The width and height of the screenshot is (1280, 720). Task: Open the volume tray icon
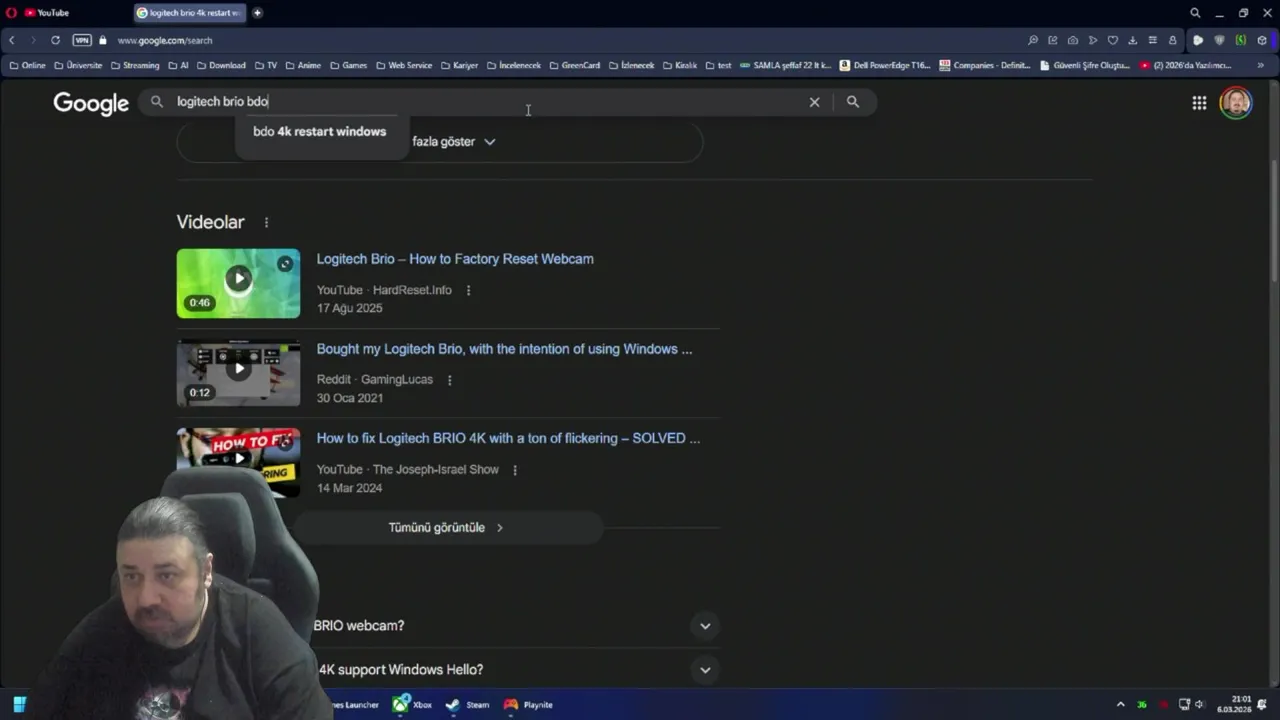tap(1199, 705)
